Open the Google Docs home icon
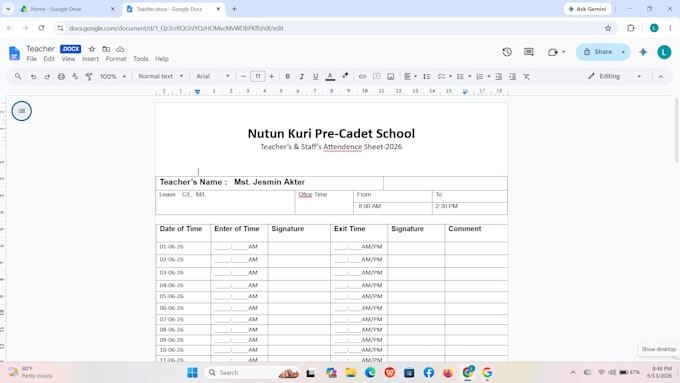 coord(14,53)
